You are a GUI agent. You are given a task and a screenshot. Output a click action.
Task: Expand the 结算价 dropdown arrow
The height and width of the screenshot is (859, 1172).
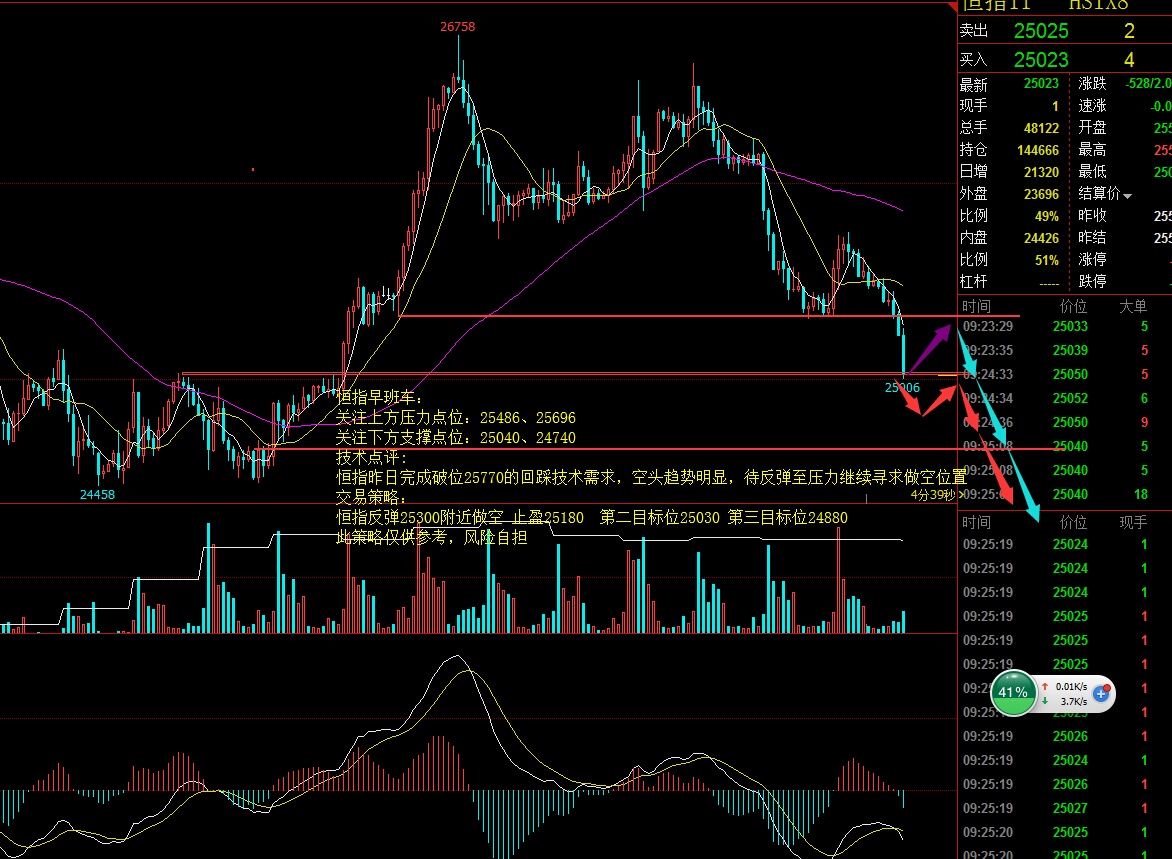1127,196
